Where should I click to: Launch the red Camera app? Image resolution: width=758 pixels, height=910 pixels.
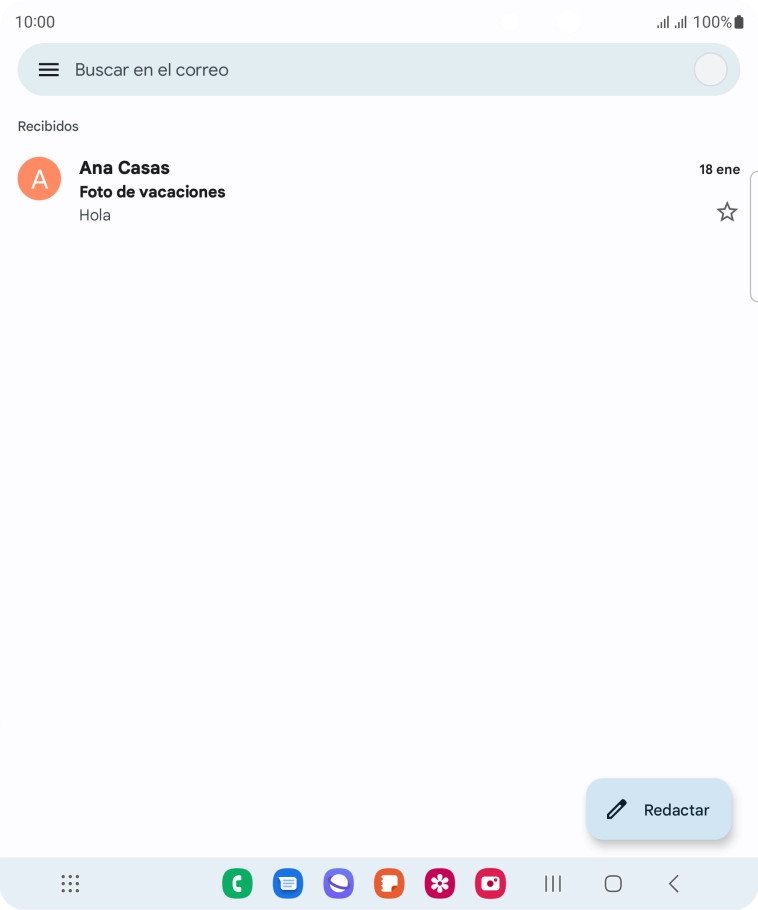[x=490, y=883]
